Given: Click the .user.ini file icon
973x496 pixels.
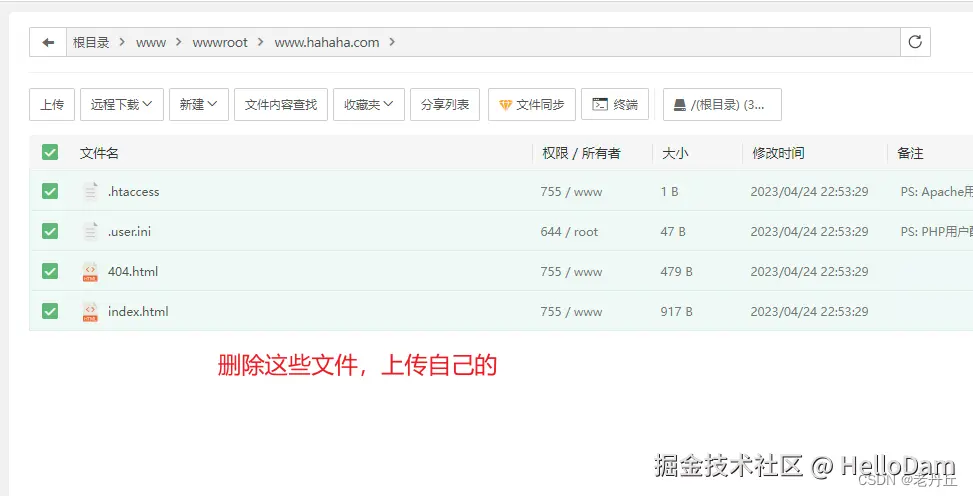Looking at the screenshot, I should [x=91, y=231].
